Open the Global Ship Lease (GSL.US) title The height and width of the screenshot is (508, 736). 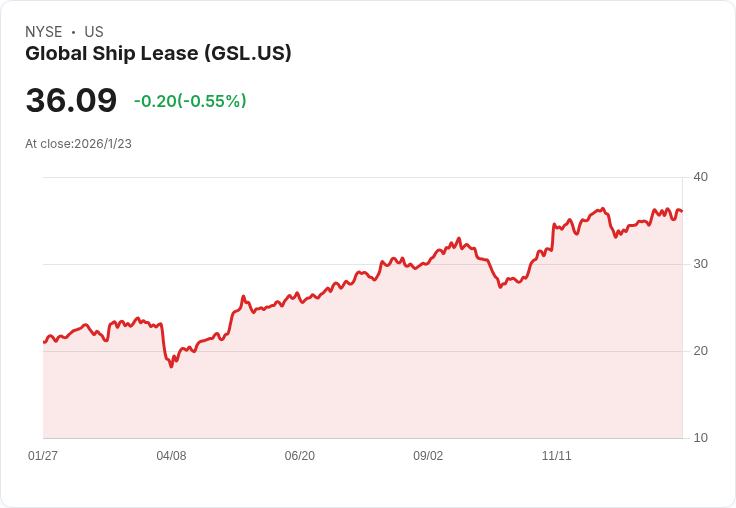(158, 54)
